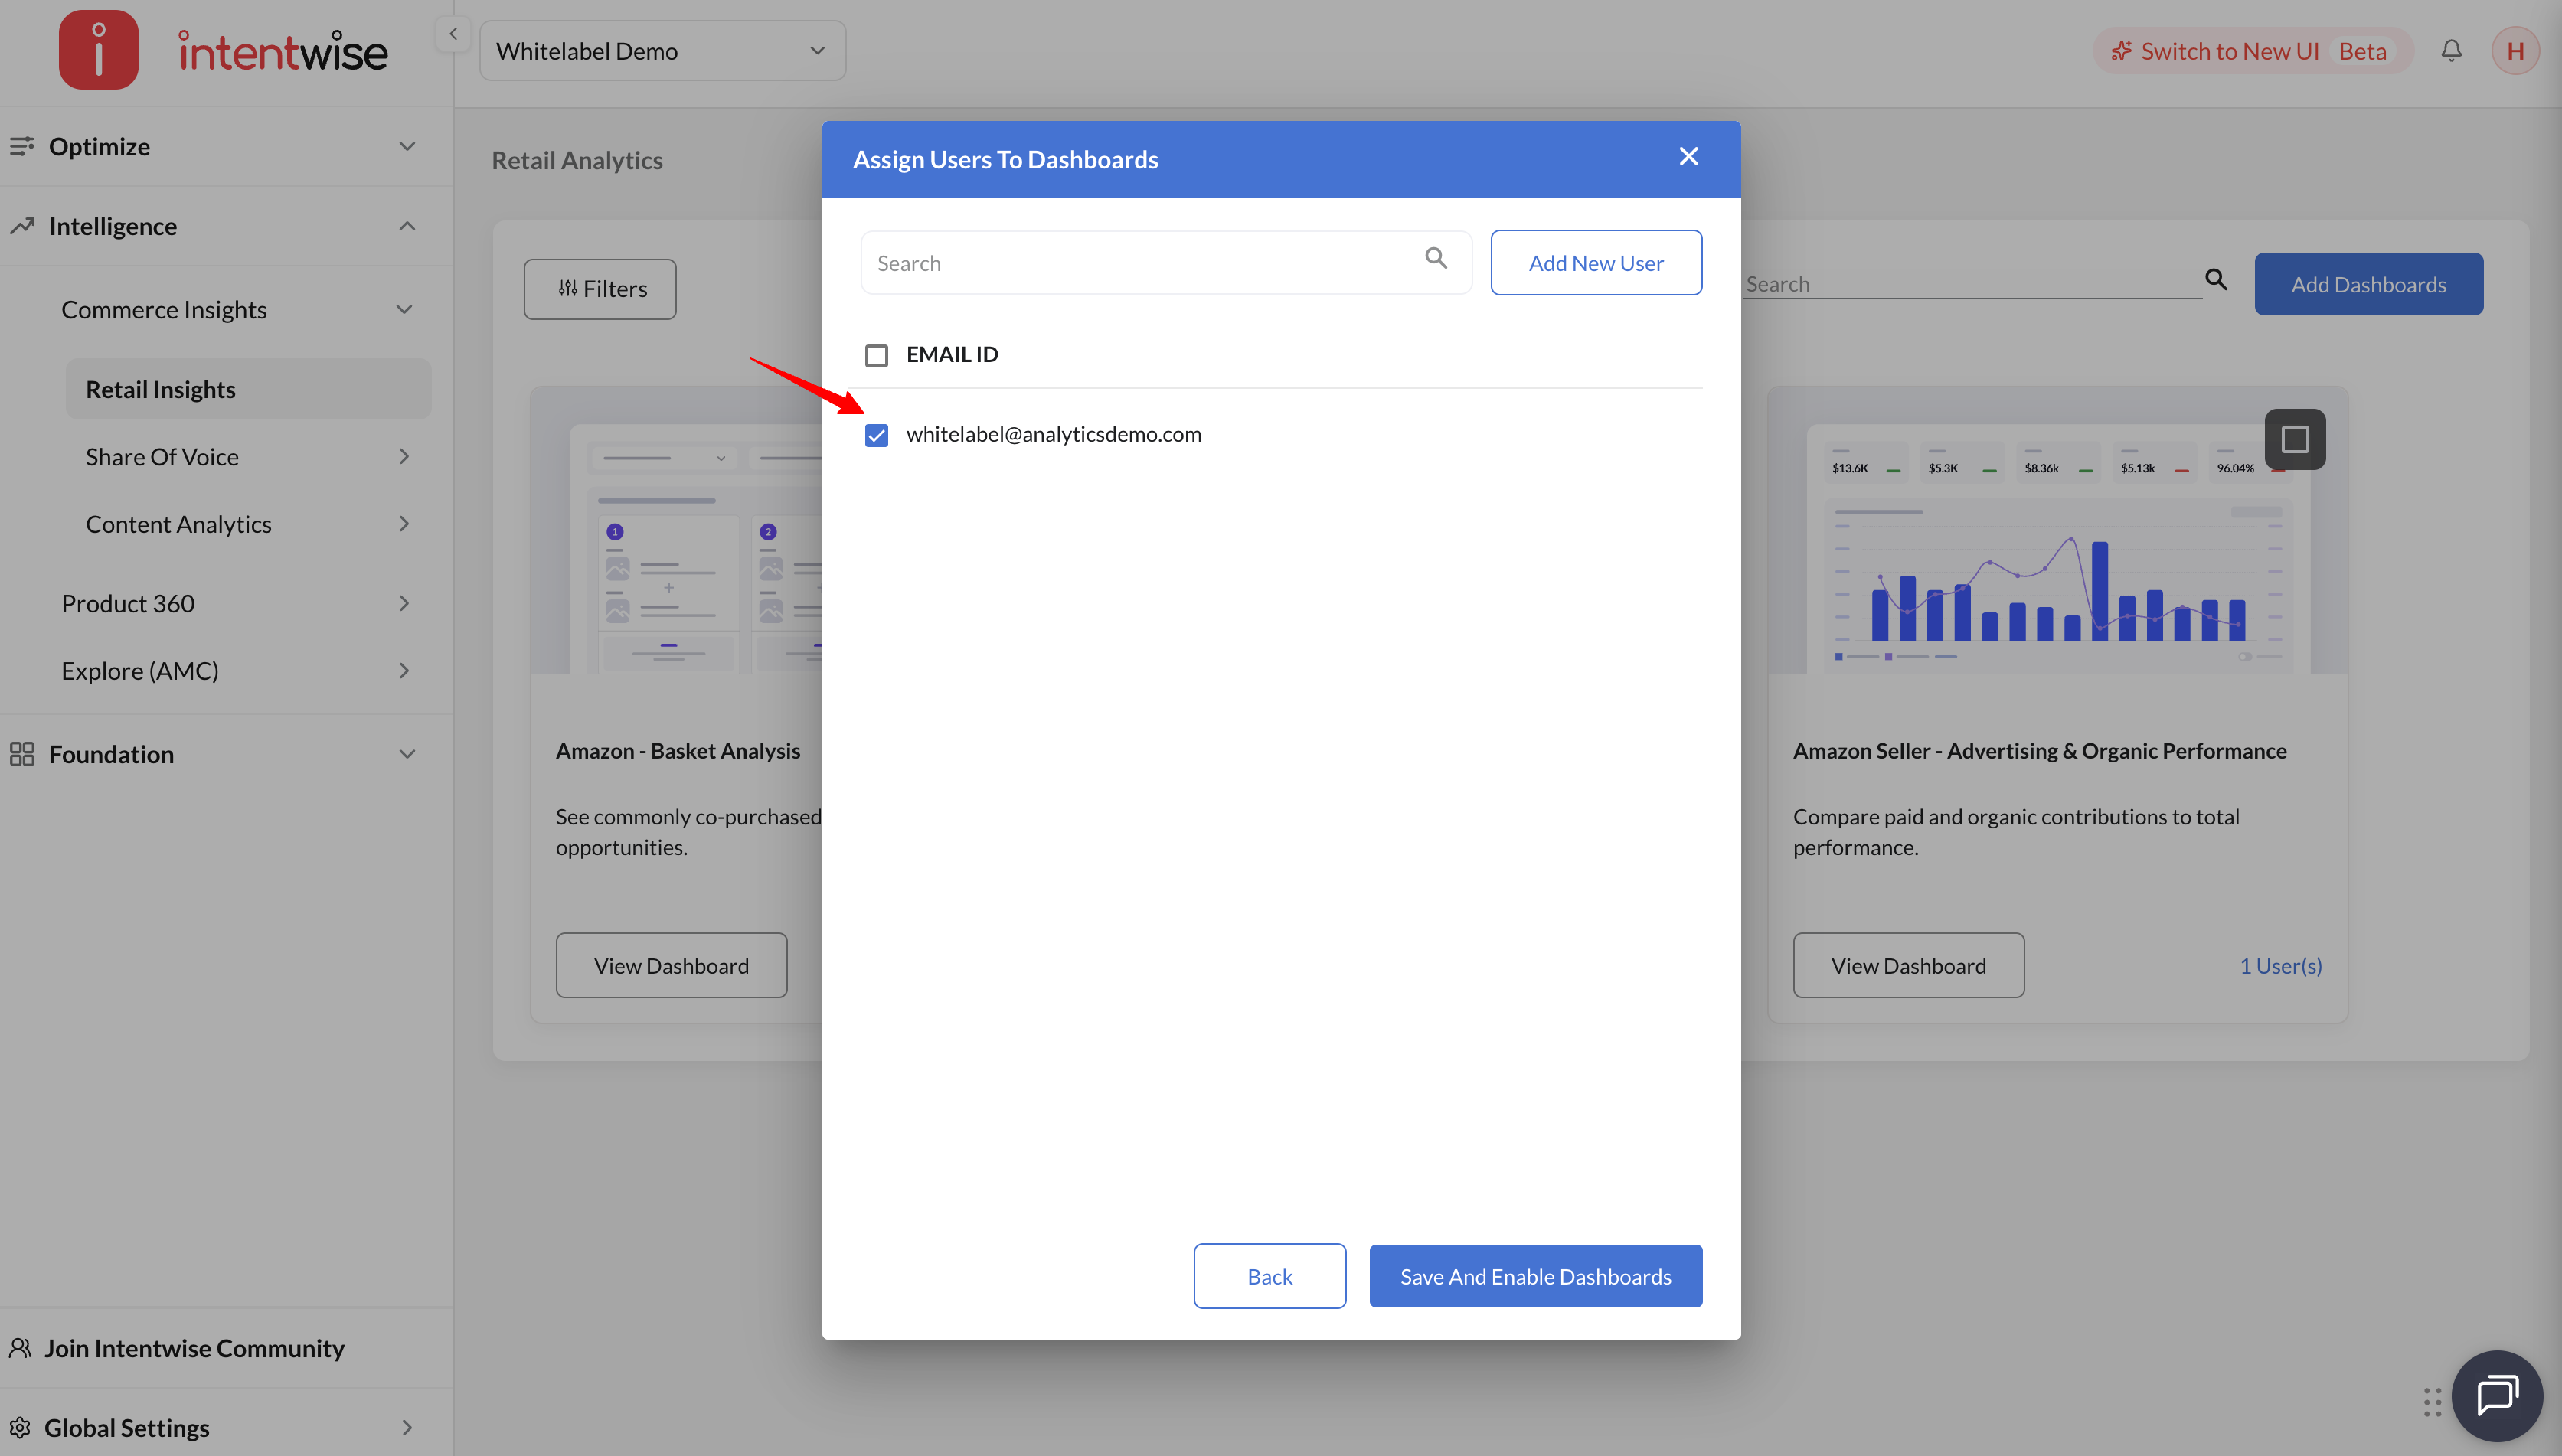2562x1456 pixels.
Task: Uncheck whitelabel@analyticsdemo.com checkbox
Action: coord(877,435)
